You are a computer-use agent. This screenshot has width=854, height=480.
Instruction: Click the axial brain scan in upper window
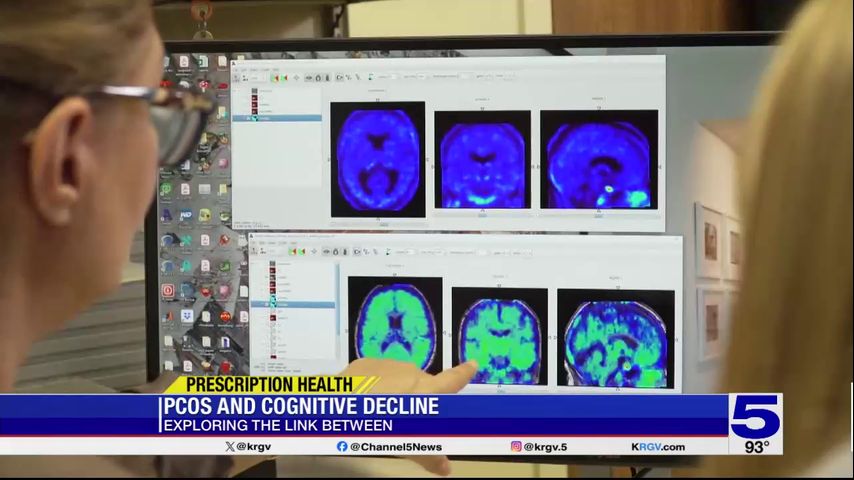click(378, 159)
